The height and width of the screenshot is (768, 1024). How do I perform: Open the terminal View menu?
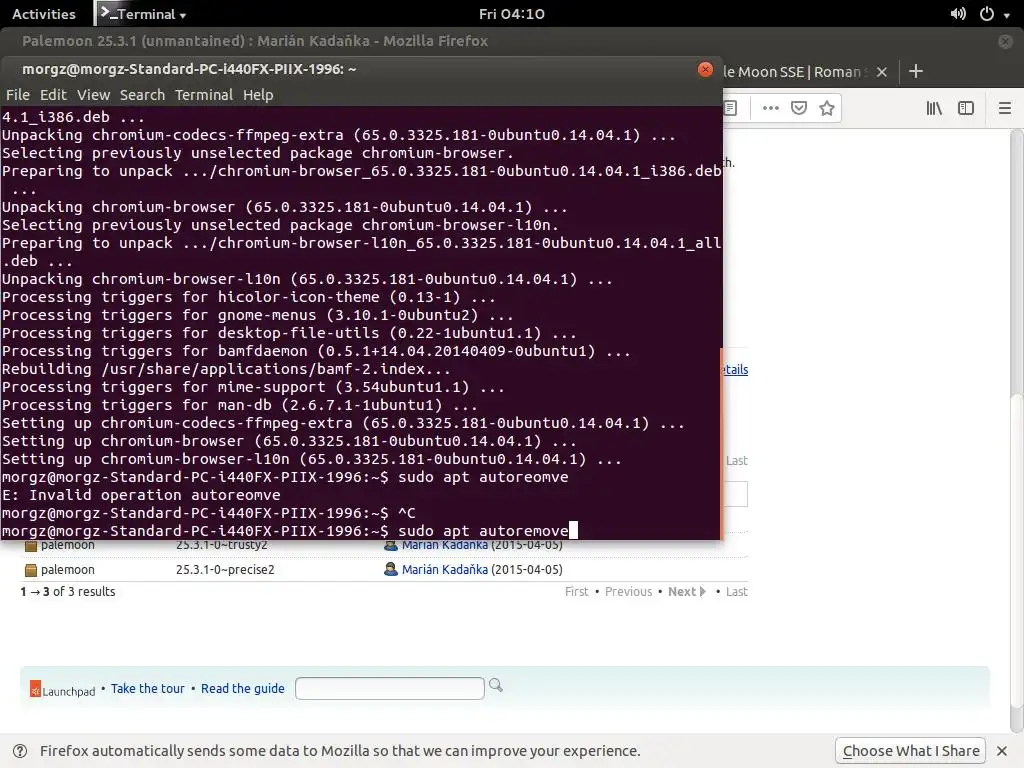click(93, 95)
